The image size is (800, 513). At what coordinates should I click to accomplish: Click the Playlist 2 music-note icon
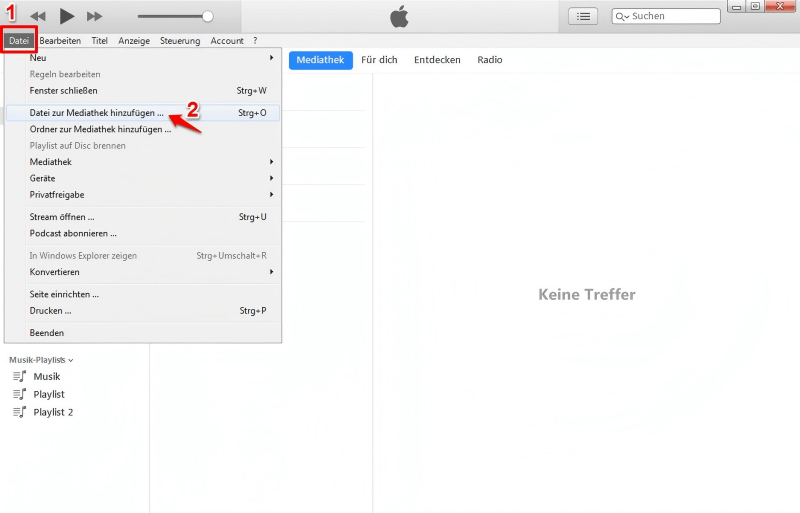(x=19, y=412)
